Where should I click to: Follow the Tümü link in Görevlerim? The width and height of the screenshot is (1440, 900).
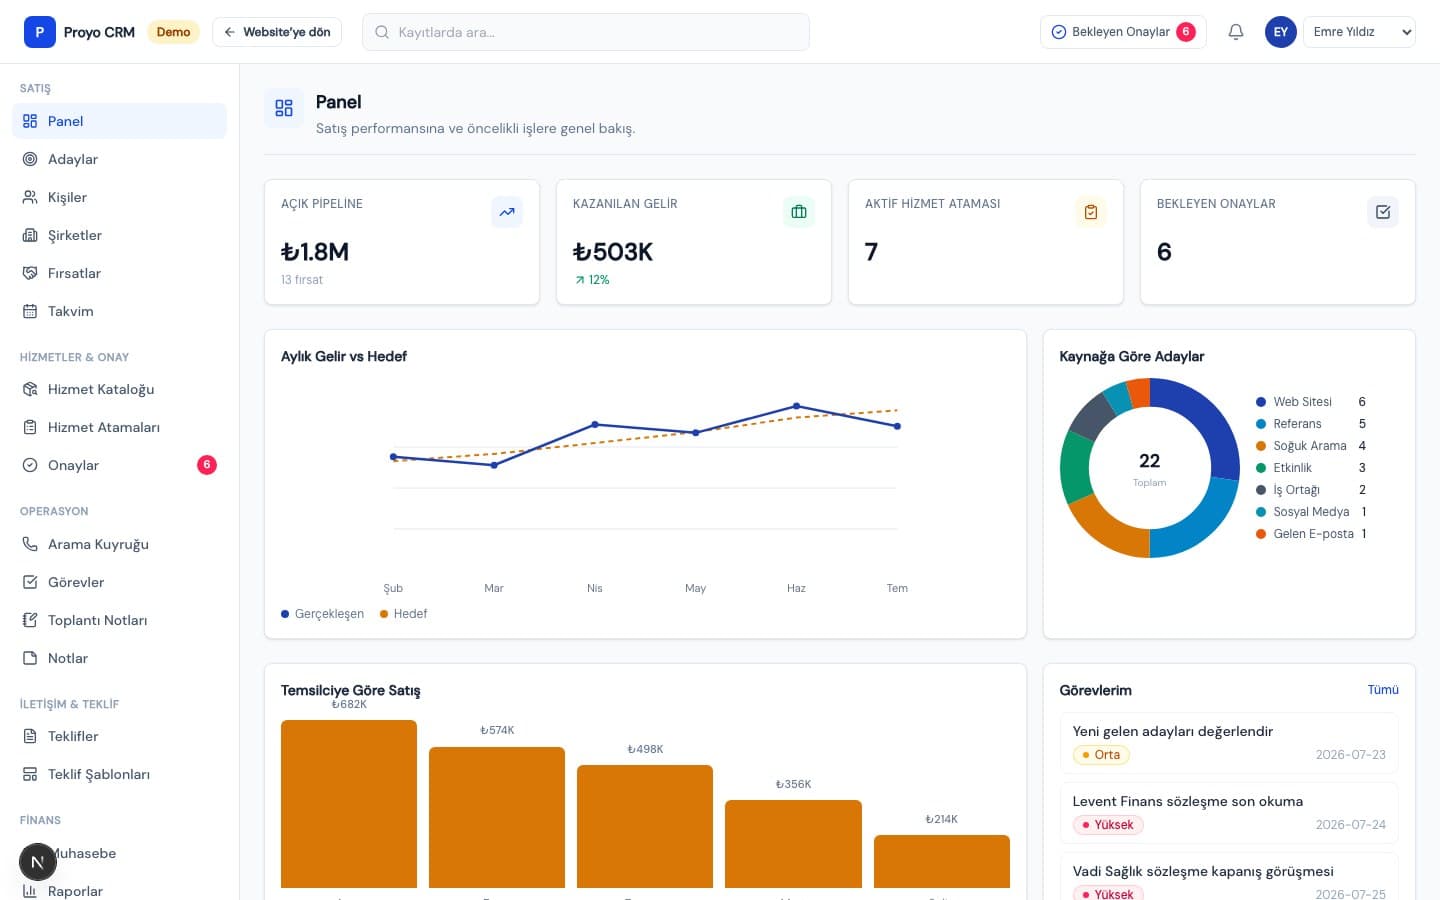click(x=1383, y=690)
